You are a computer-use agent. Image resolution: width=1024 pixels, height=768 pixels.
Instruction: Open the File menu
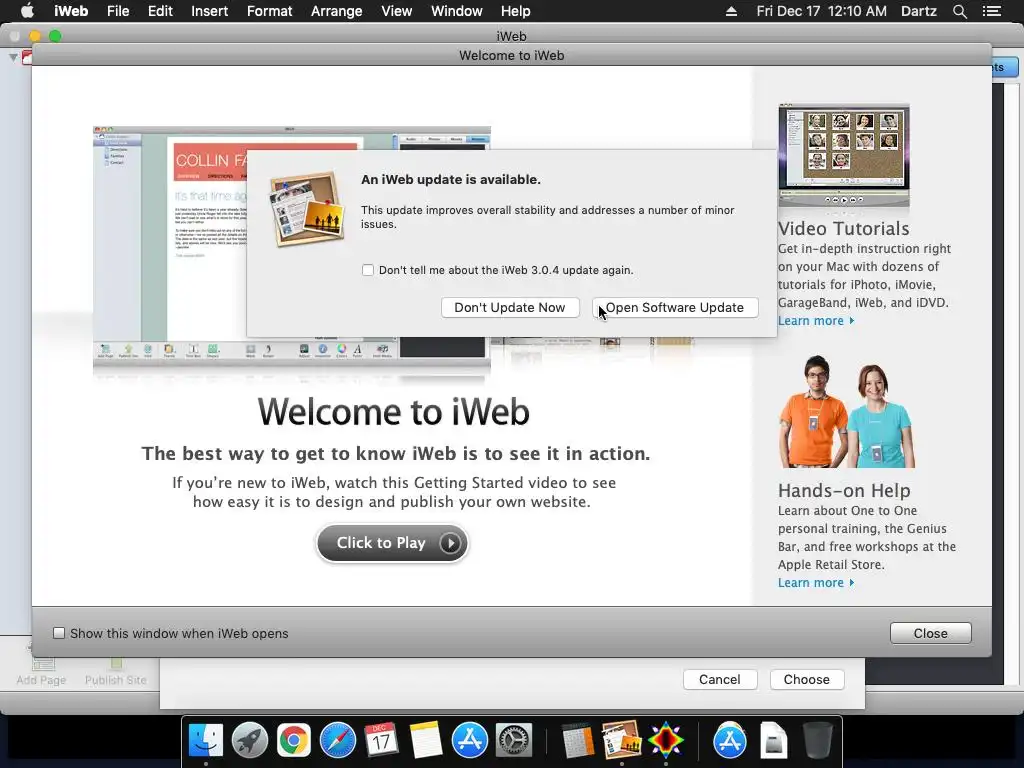pyautogui.click(x=118, y=11)
